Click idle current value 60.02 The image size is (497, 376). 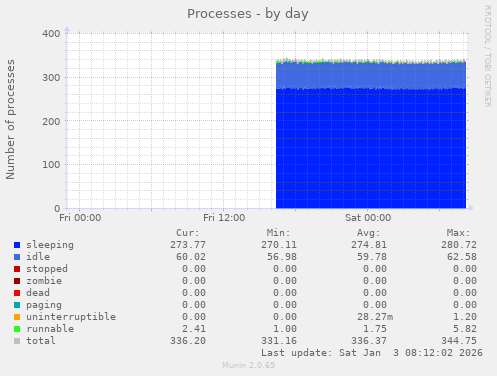pos(191,257)
